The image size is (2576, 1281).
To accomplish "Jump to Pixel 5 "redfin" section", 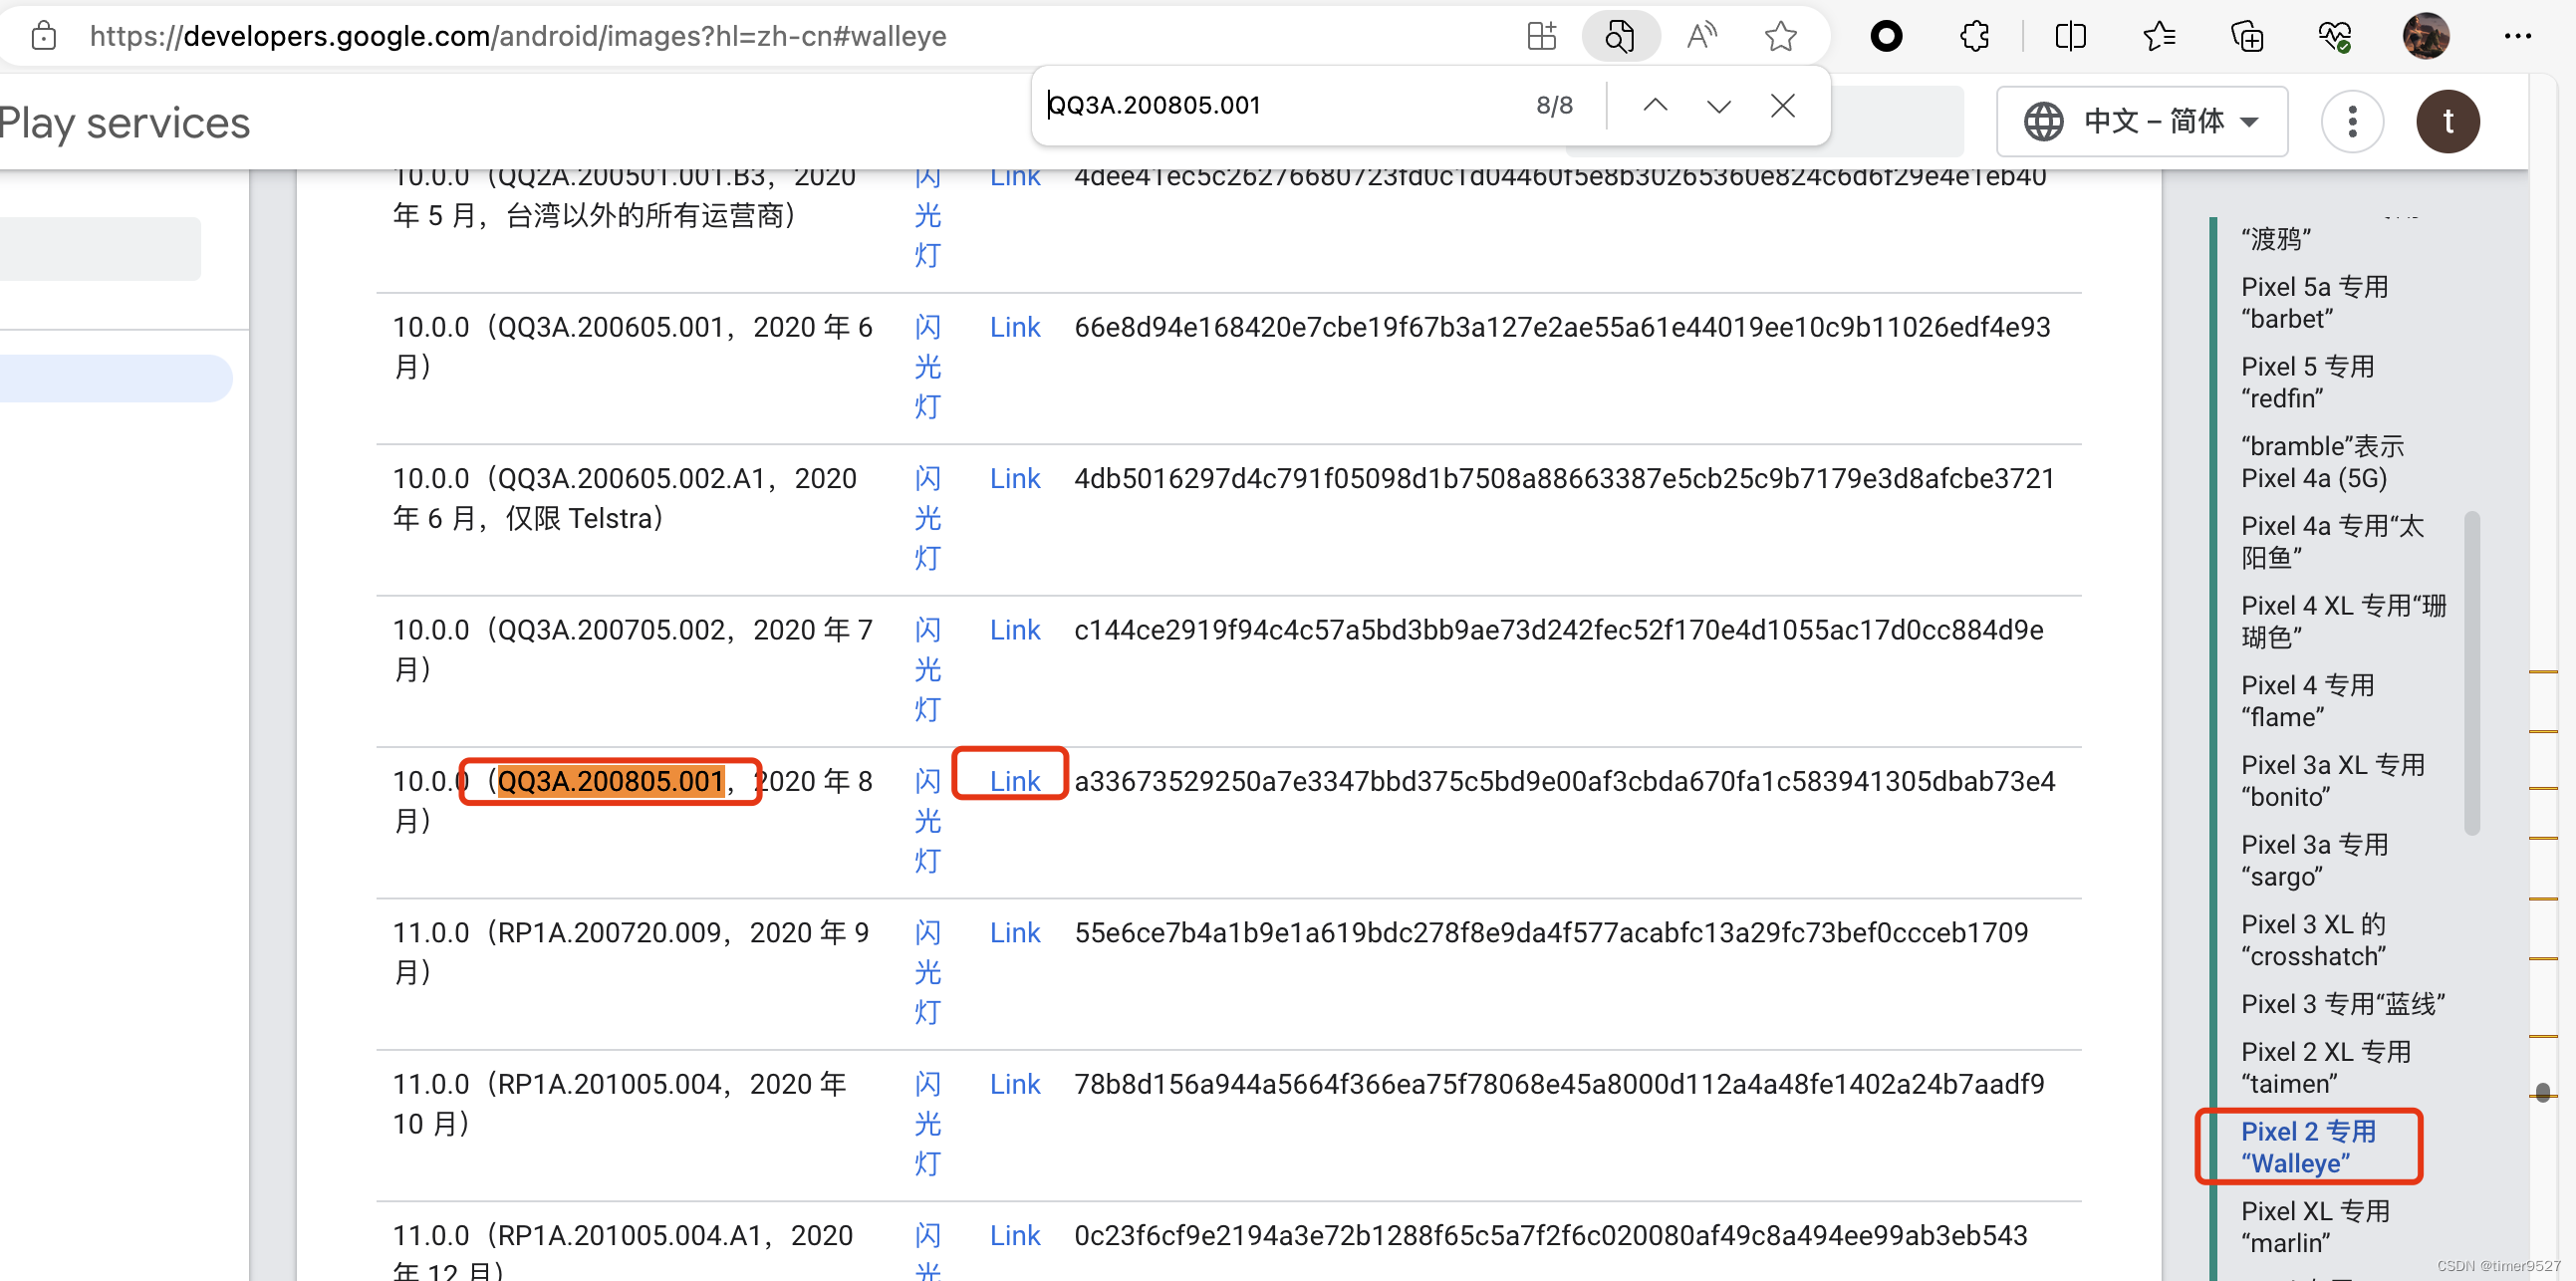I will coord(2307,382).
